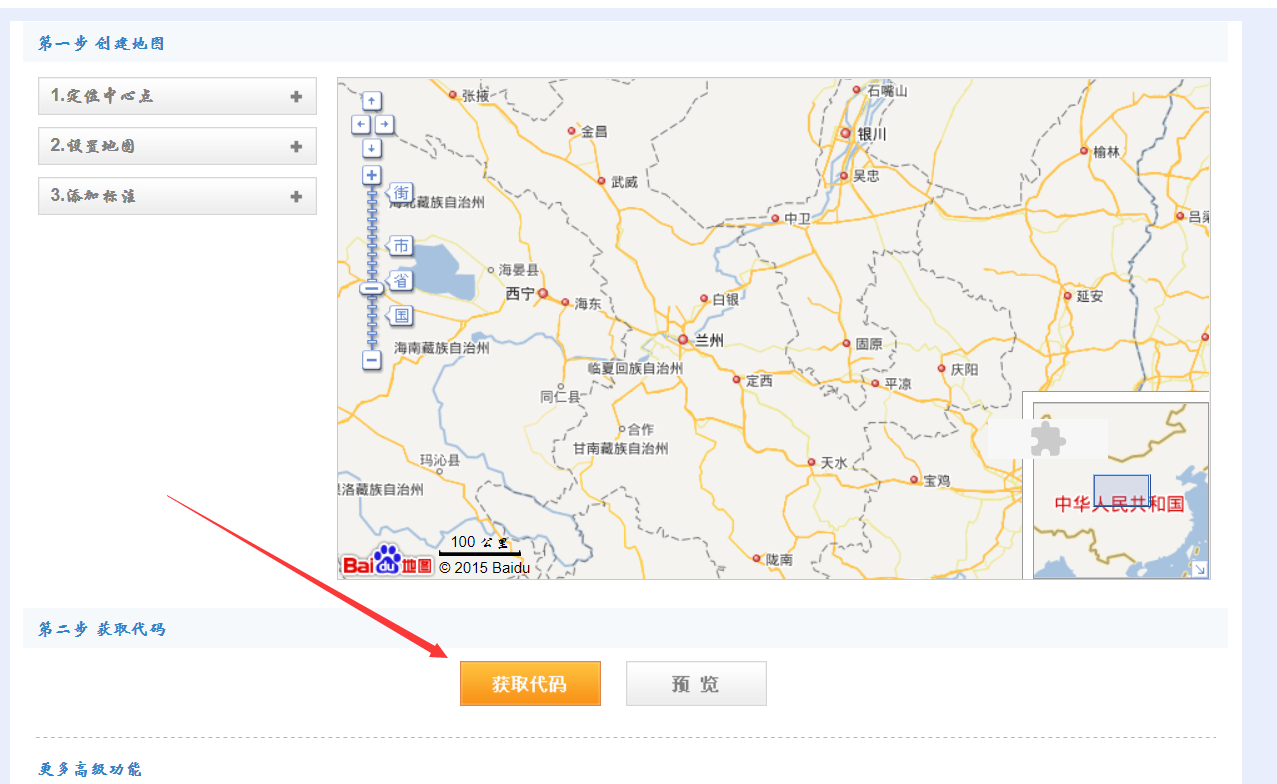Click the 陇南 city label
The height and width of the screenshot is (784, 1277).
tap(780, 560)
